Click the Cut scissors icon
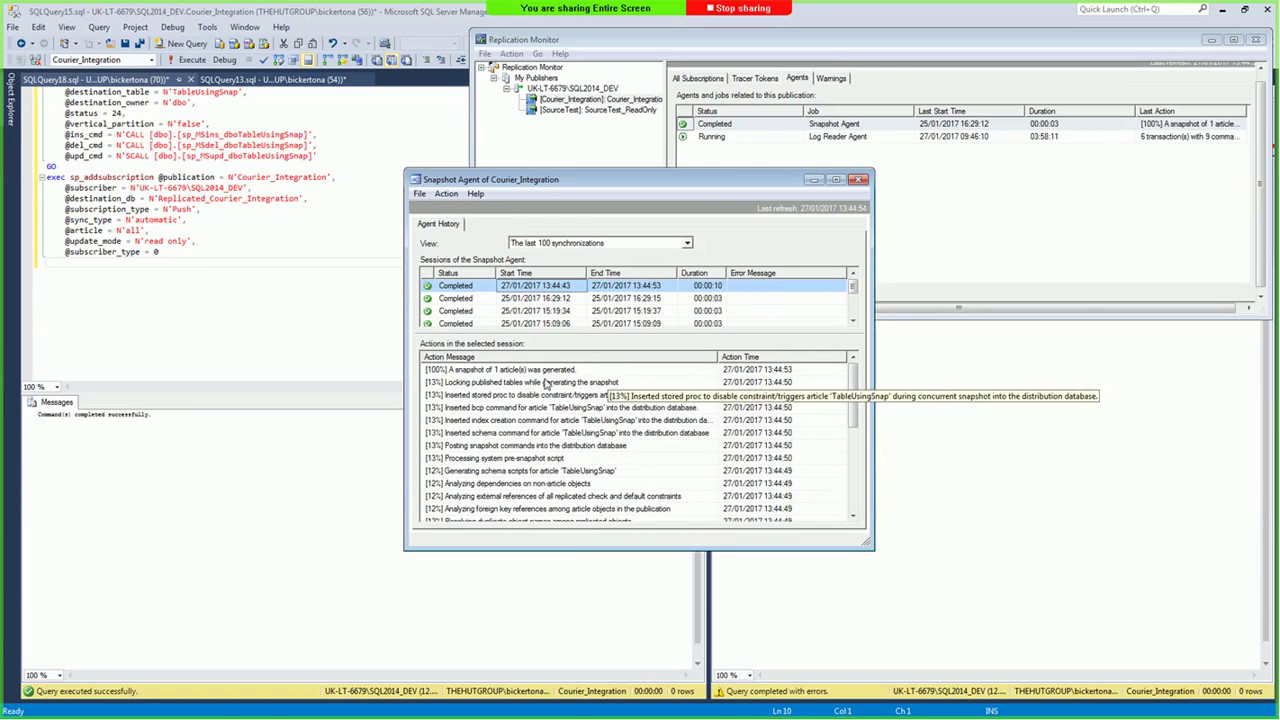Viewport: 1280px width, 720px height. 283,43
